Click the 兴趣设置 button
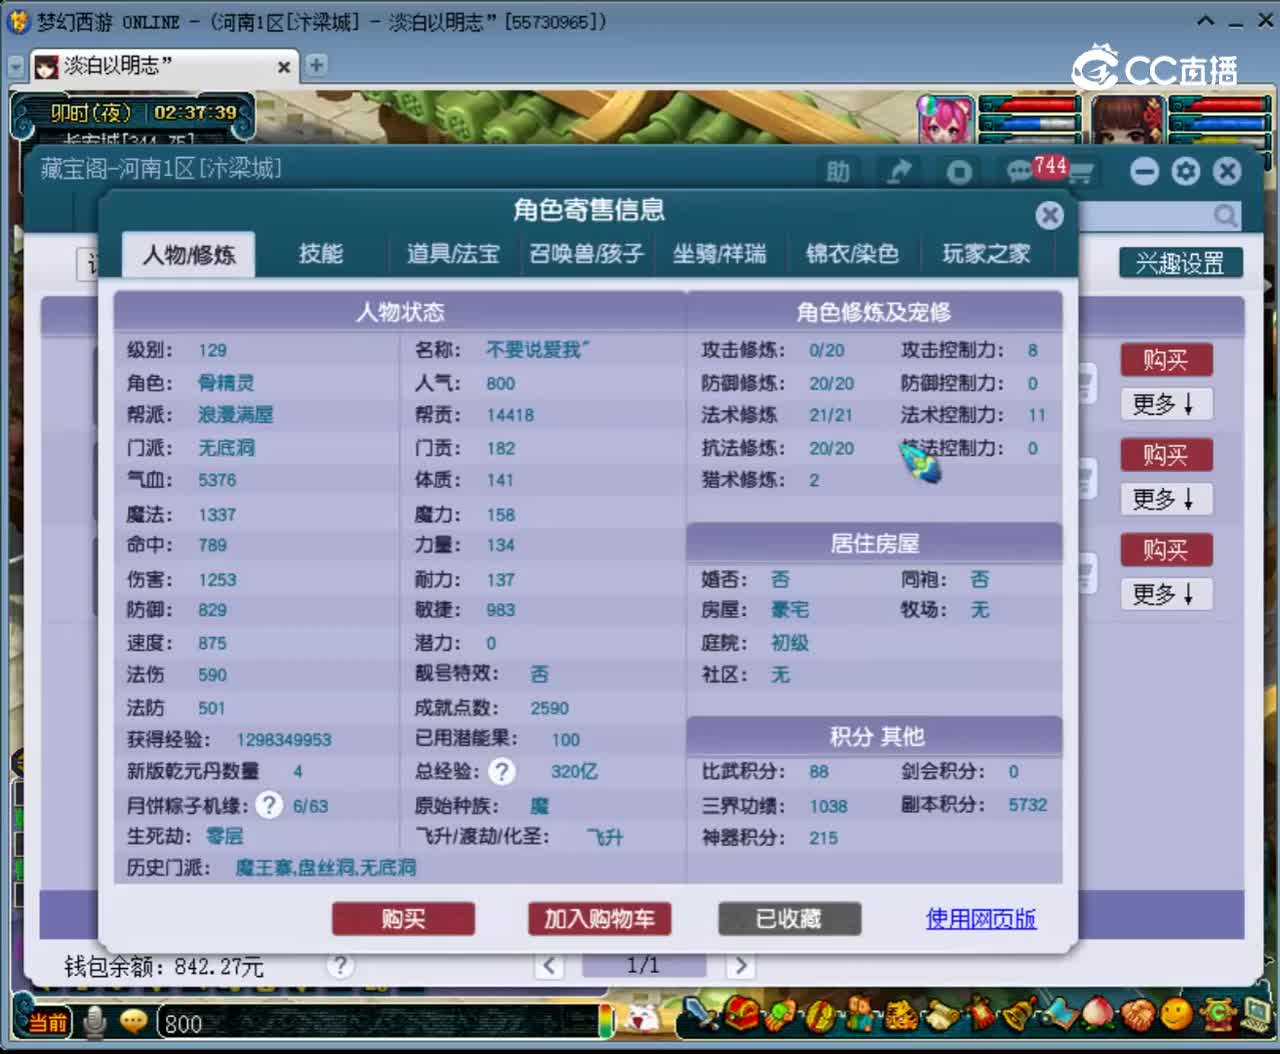This screenshot has width=1280, height=1054. point(1180,263)
